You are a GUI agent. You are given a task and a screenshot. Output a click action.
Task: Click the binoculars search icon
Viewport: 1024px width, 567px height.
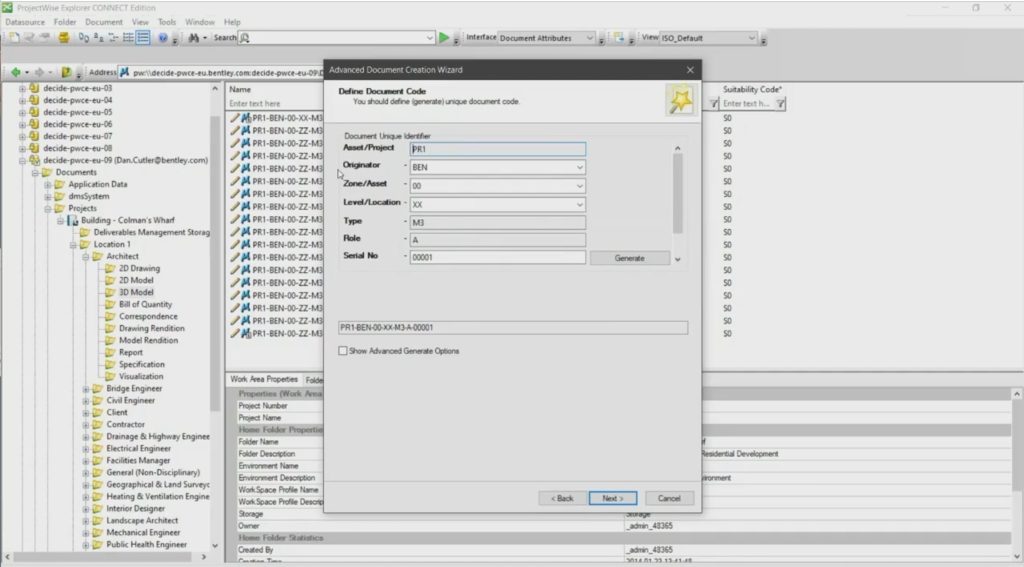pos(193,38)
